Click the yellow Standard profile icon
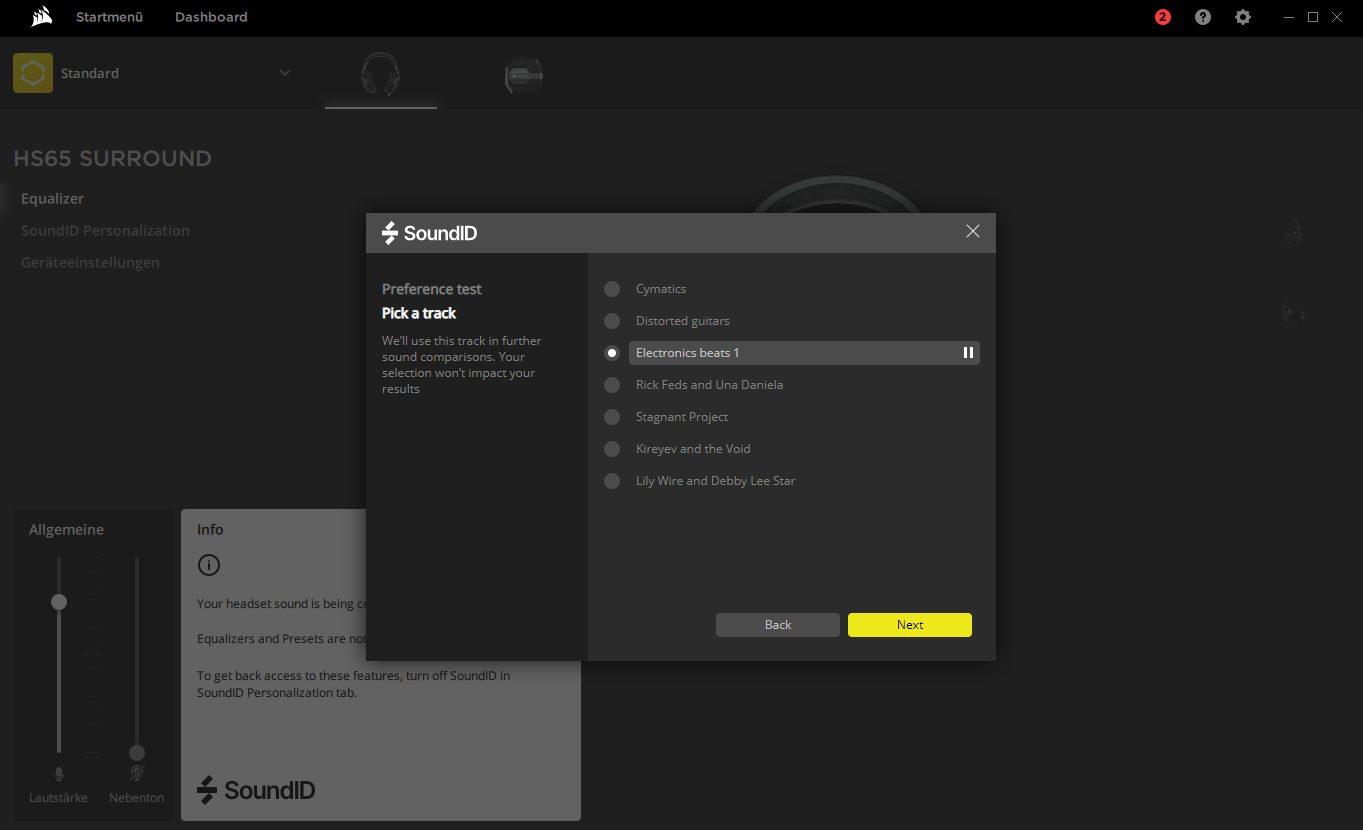Screen dimensions: 1363x830 (x=33, y=73)
